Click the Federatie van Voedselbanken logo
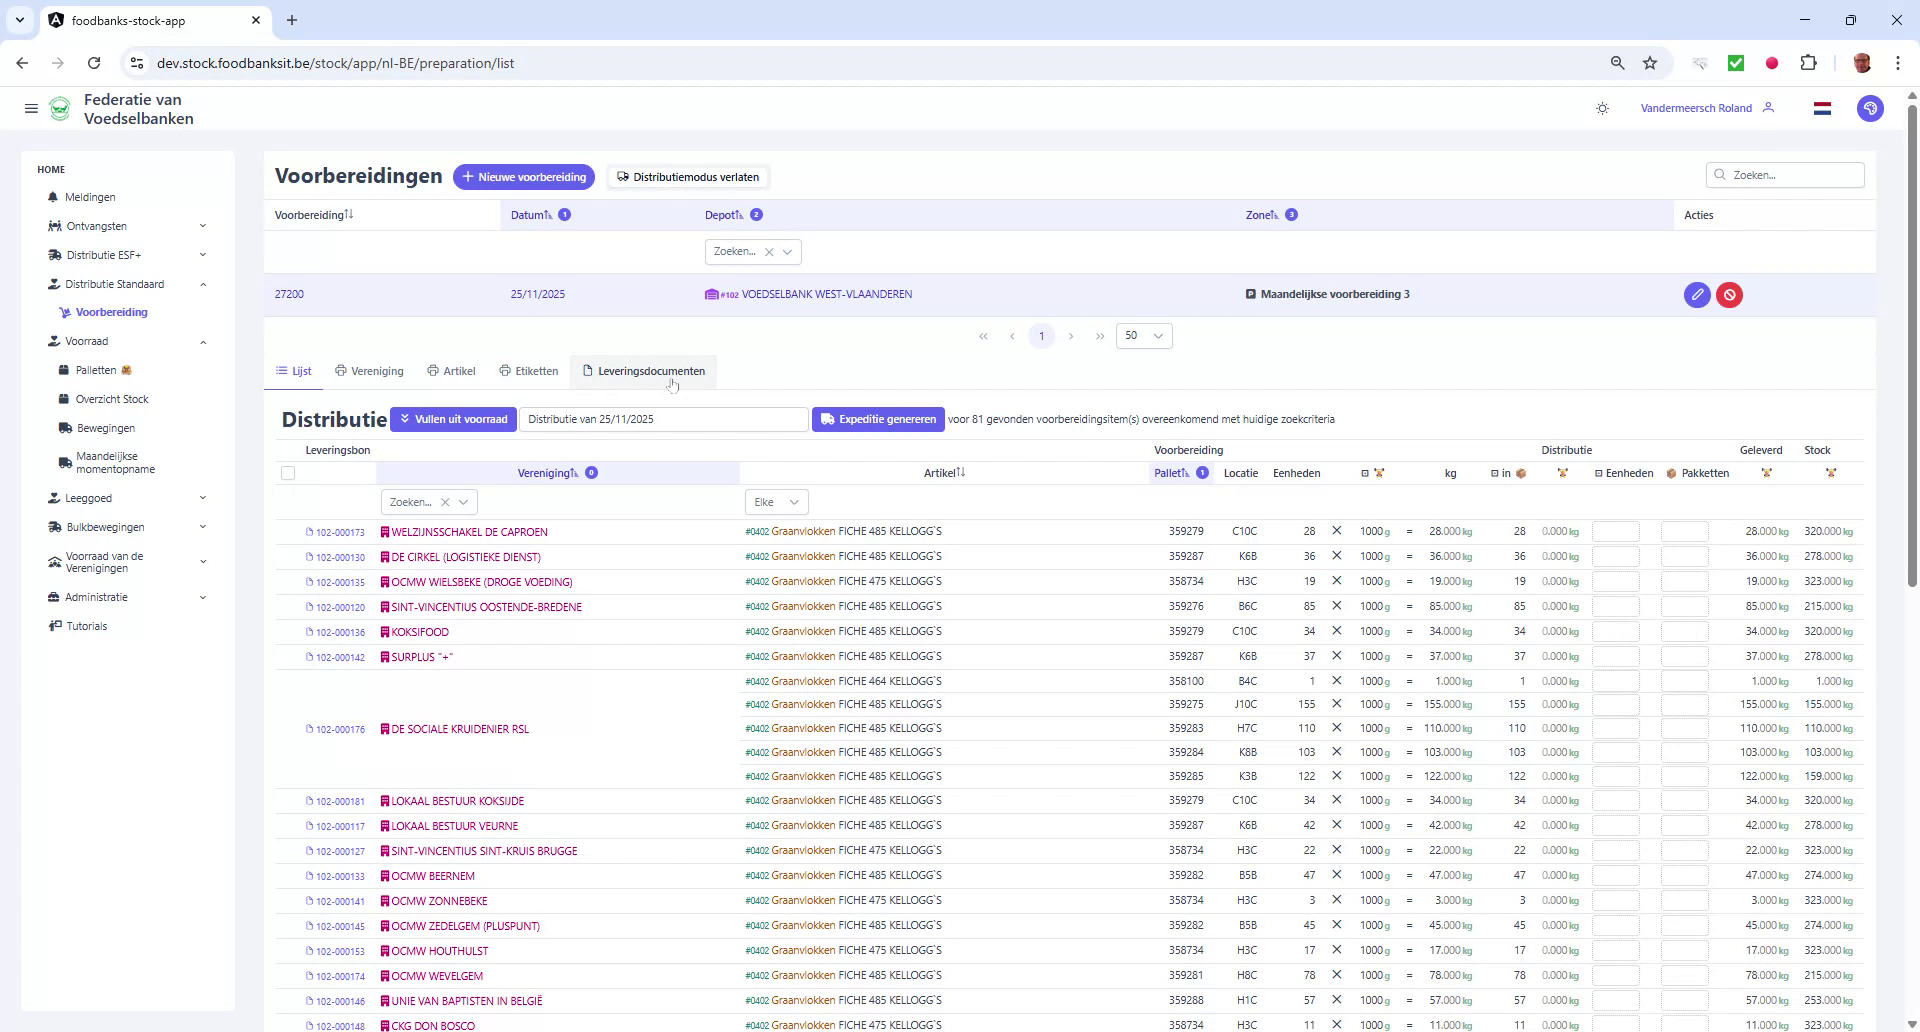 [x=60, y=108]
